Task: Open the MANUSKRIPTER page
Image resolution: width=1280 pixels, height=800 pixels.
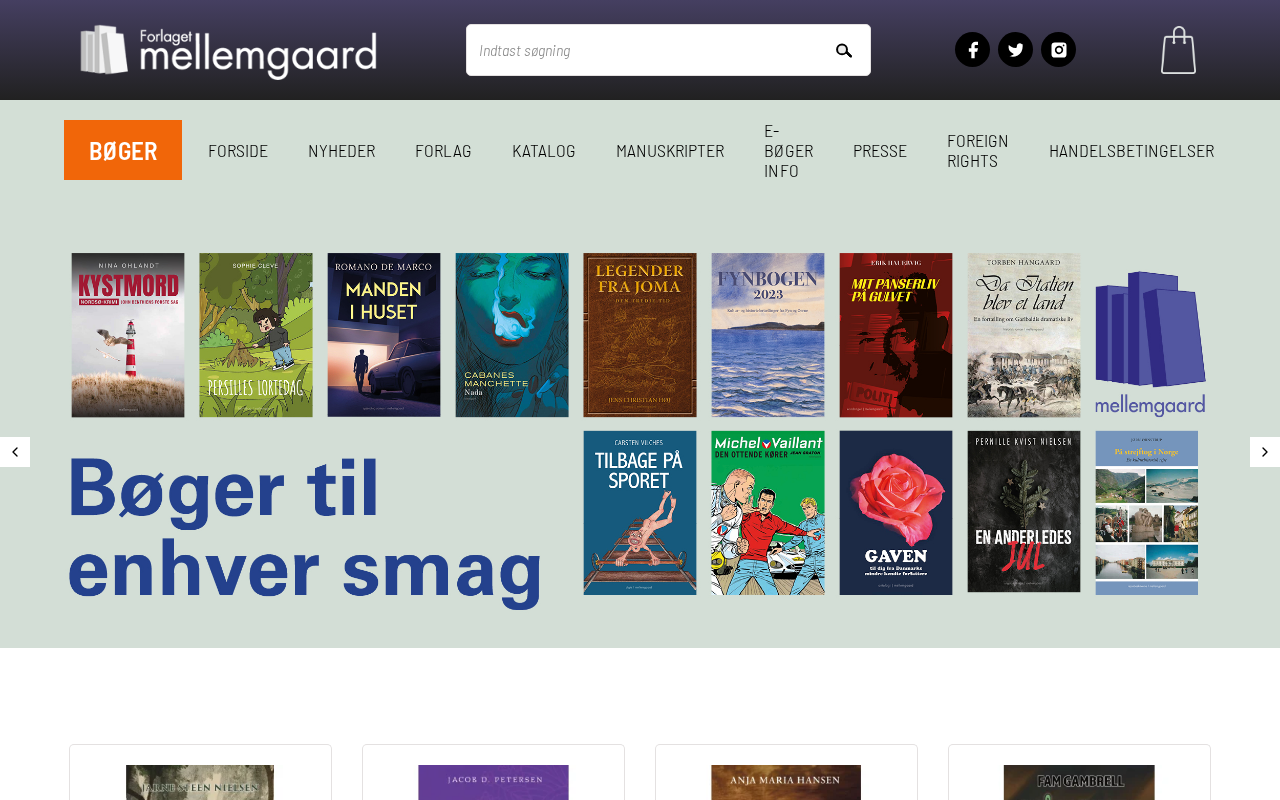Action: point(670,150)
